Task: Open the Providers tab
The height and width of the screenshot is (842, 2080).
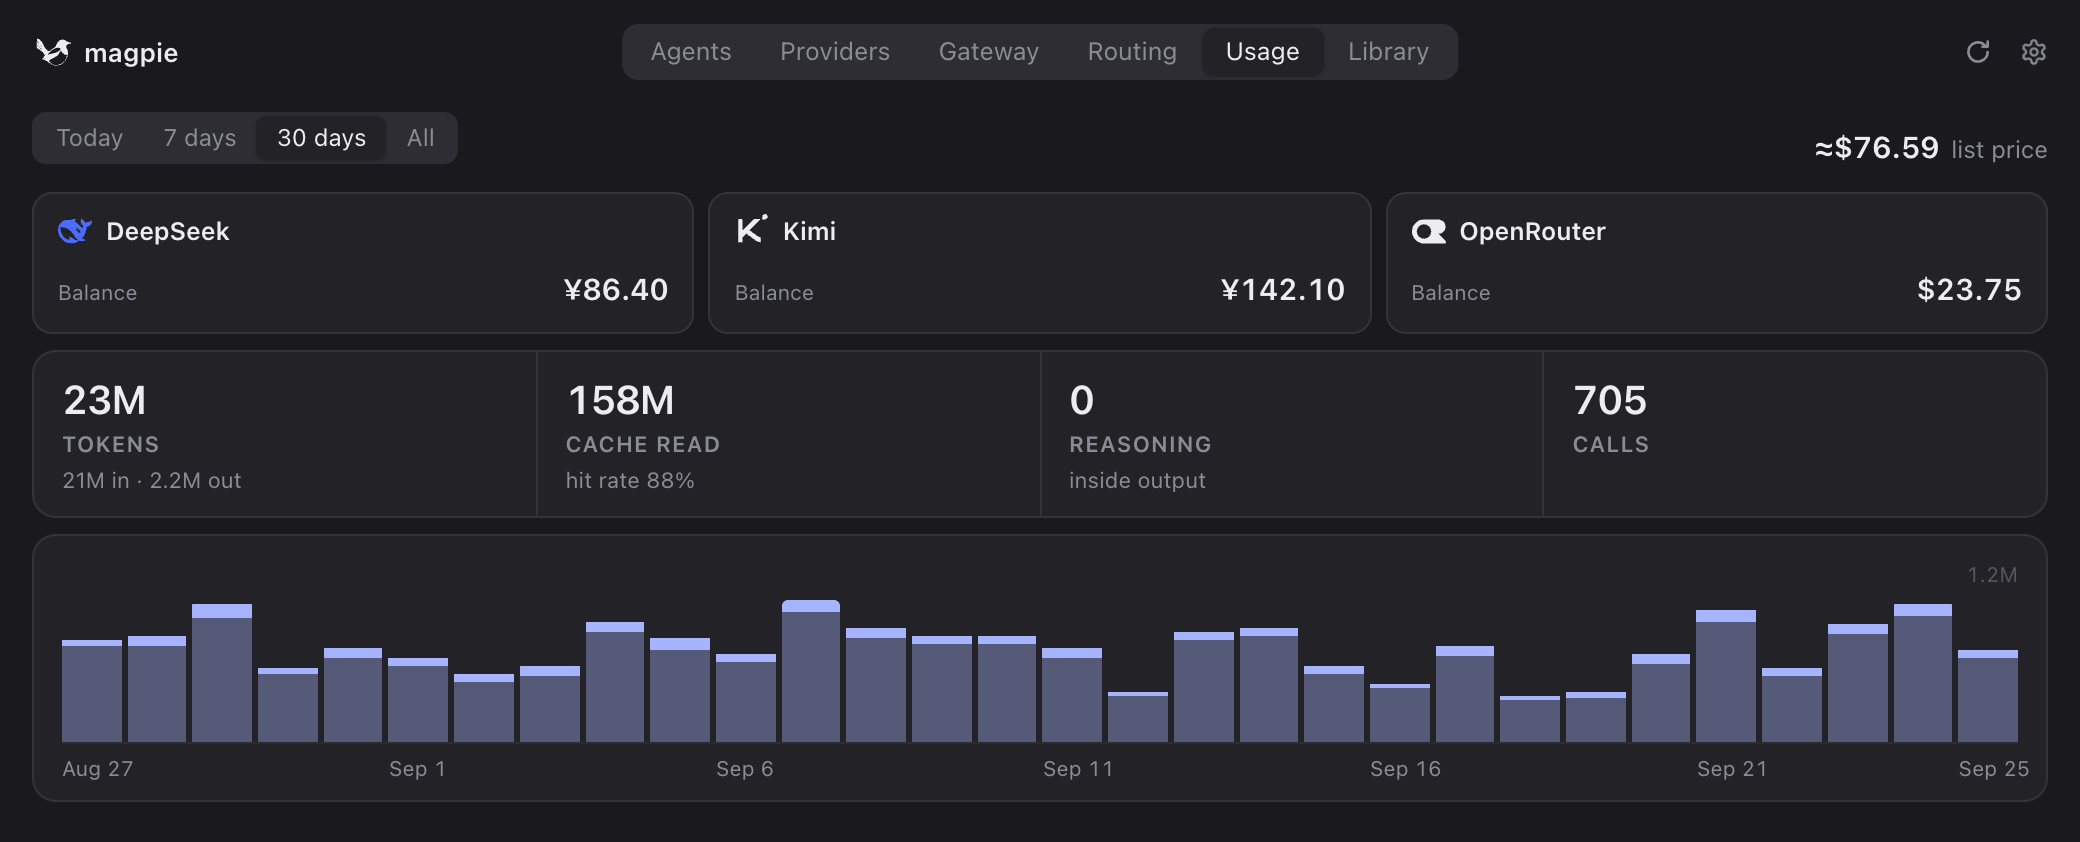Action: [x=835, y=52]
